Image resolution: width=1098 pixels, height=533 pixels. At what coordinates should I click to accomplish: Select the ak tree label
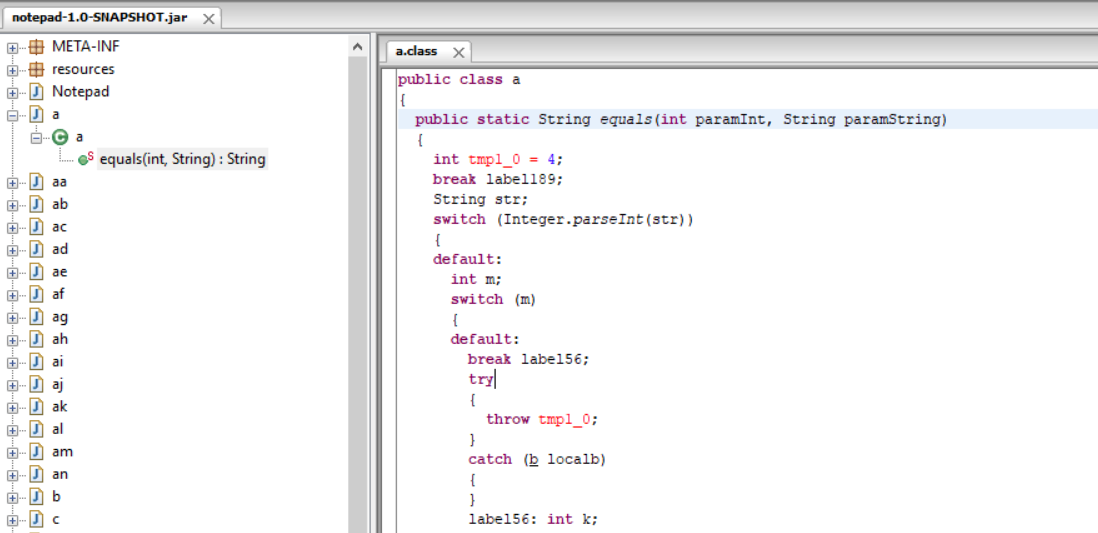(60, 406)
